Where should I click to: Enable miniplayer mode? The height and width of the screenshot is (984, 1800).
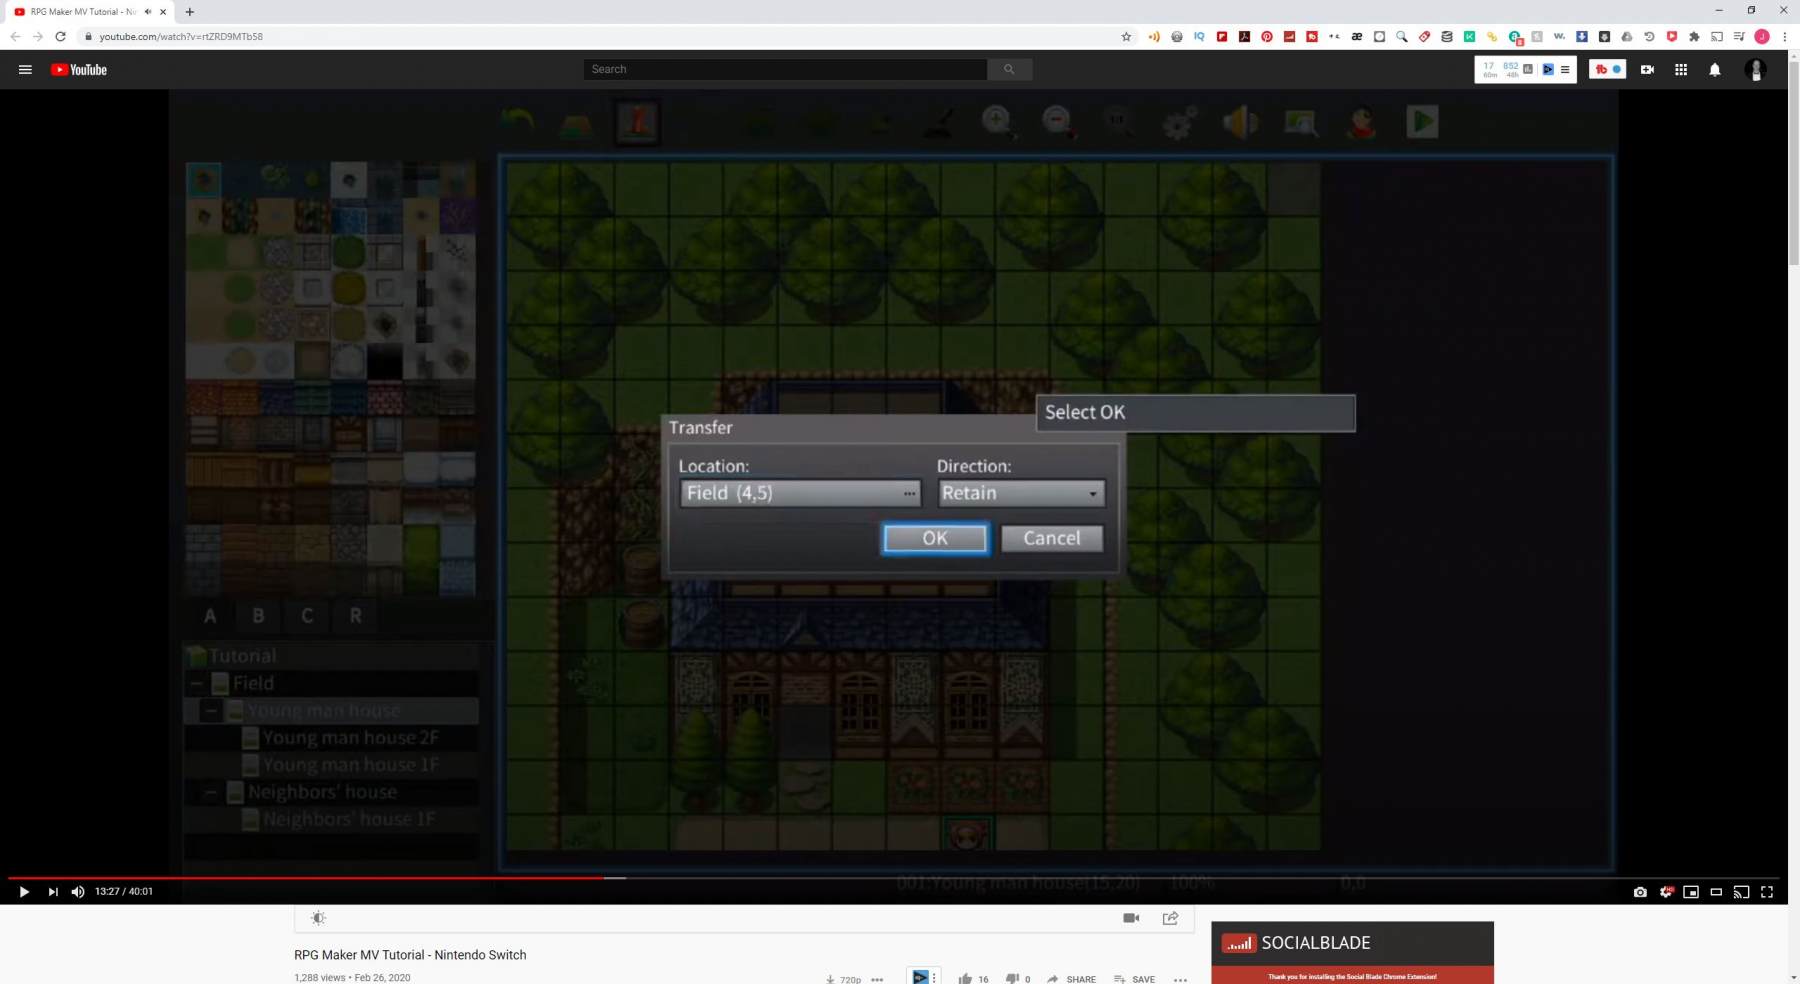tap(1691, 892)
